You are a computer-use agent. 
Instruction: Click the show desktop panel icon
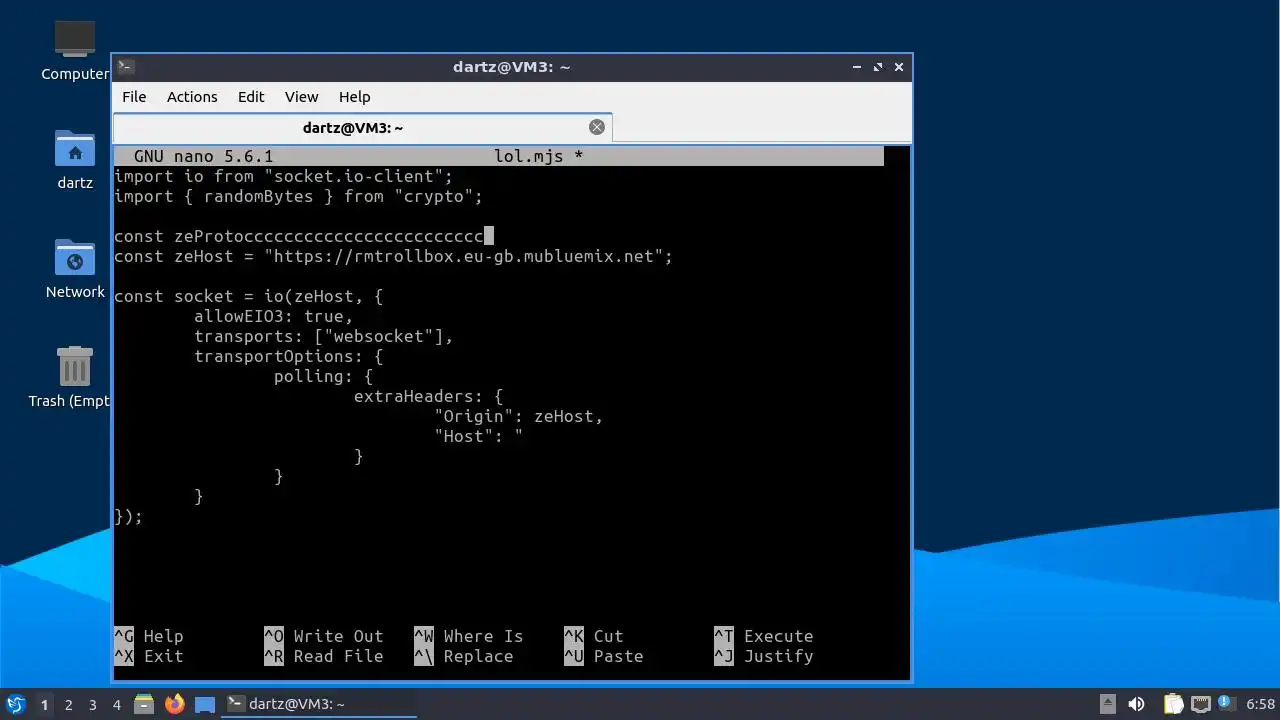(205, 704)
